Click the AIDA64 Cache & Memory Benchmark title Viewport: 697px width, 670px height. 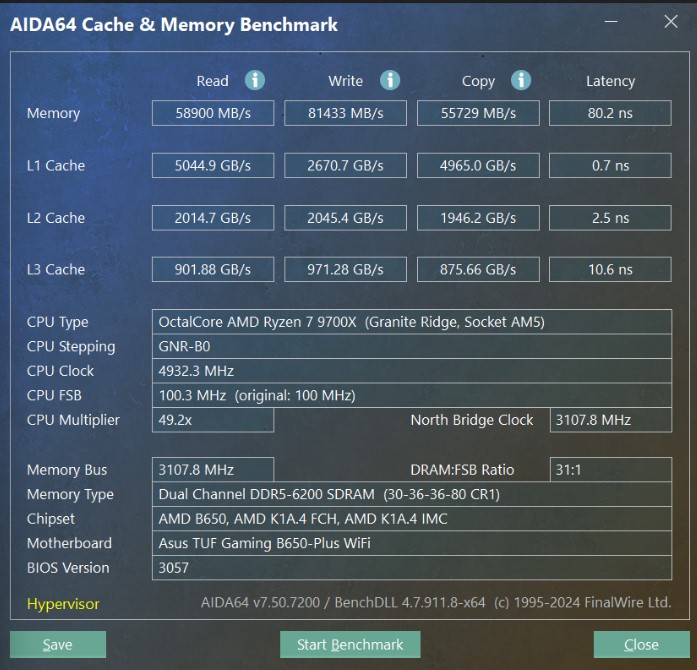(x=174, y=25)
